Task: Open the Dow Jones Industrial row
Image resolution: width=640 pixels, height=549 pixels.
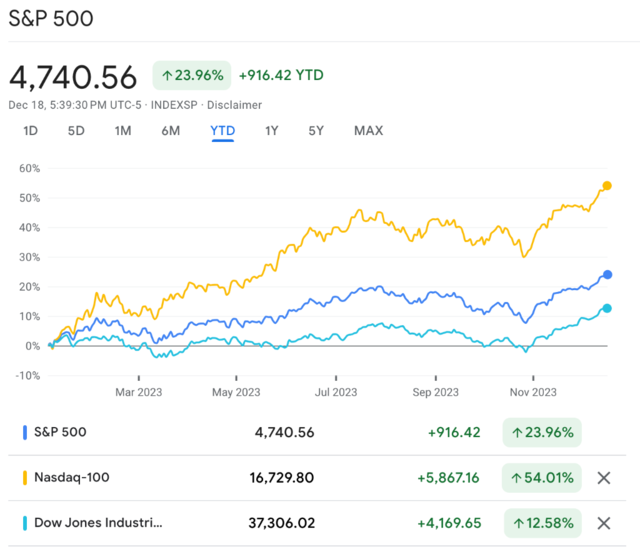Action: click(98, 522)
